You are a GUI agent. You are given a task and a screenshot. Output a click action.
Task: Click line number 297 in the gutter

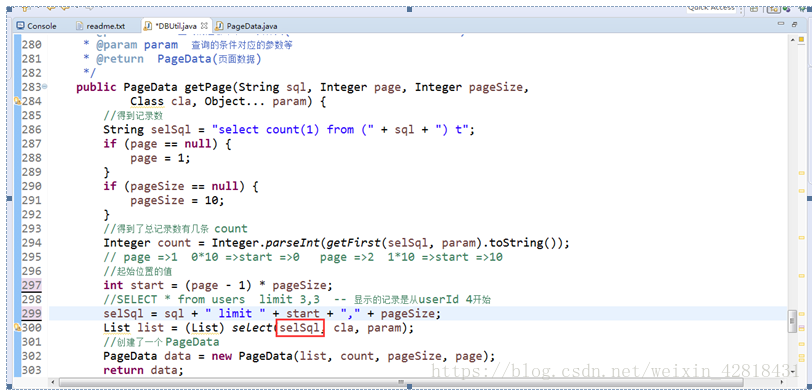point(32,285)
